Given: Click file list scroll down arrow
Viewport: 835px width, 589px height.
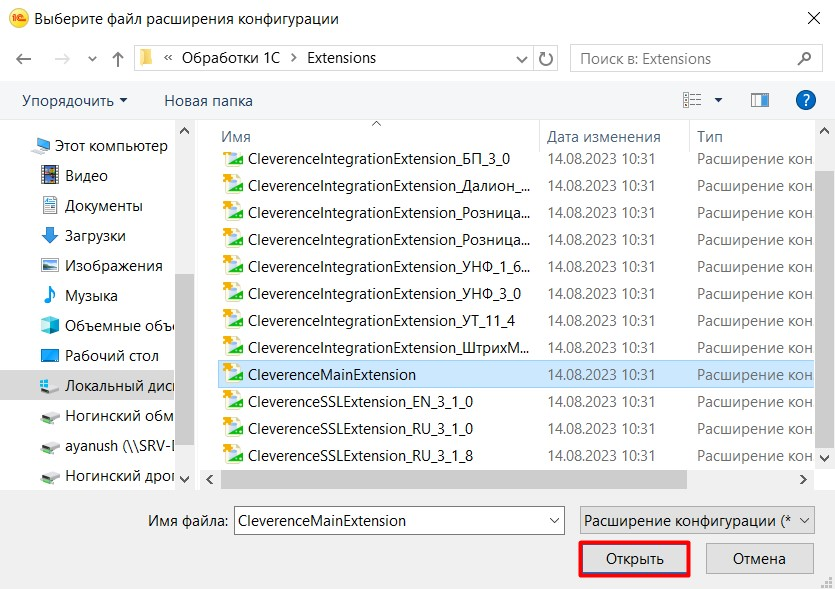Looking at the screenshot, I should click(824, 457).
